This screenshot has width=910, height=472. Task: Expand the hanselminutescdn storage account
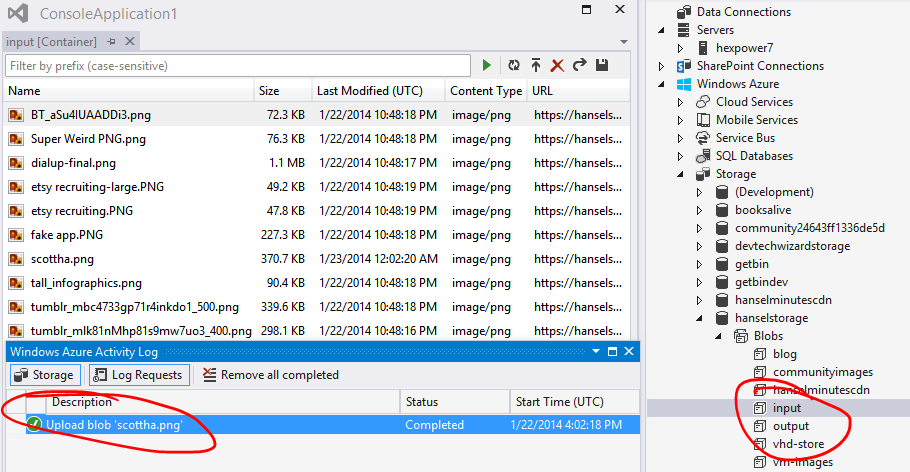click(x=700, y=300)
